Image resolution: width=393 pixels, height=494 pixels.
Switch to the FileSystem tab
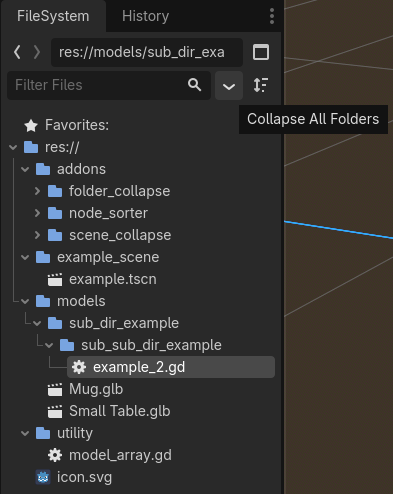(x=53, y=16)
